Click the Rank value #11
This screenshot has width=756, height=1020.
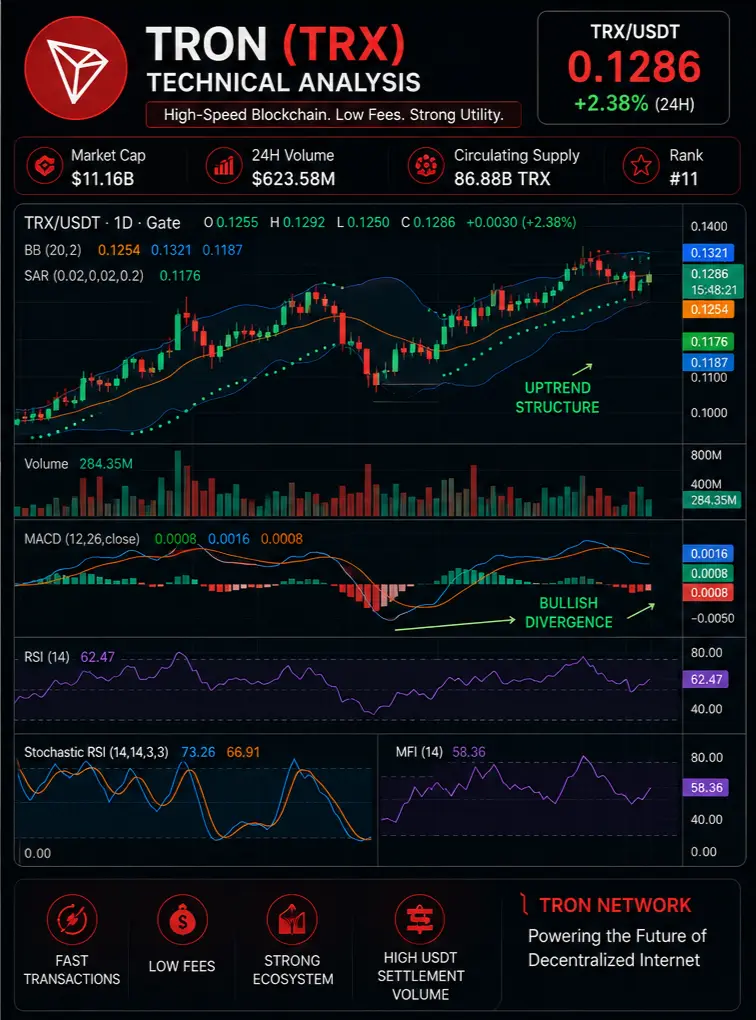click(x=684, y=179)
